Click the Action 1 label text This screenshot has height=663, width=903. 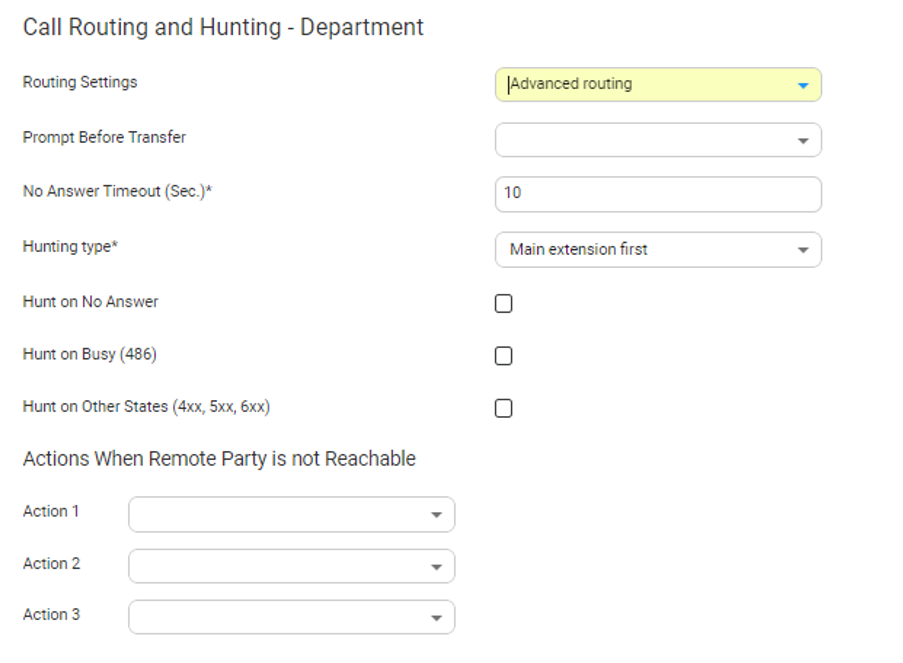51,511
